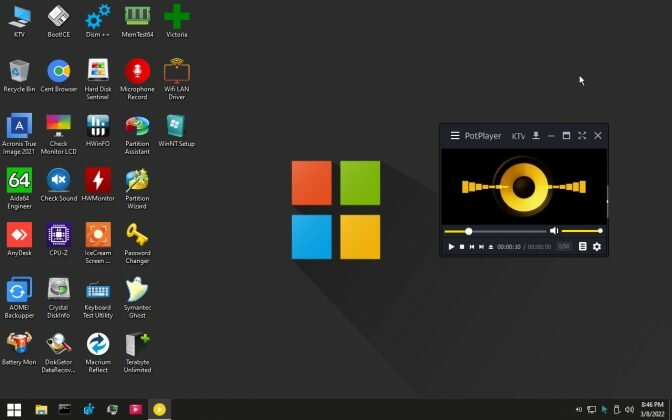
Task: Select the Acronis True Image 2021 icon
Action: click(x=19, y=134)
